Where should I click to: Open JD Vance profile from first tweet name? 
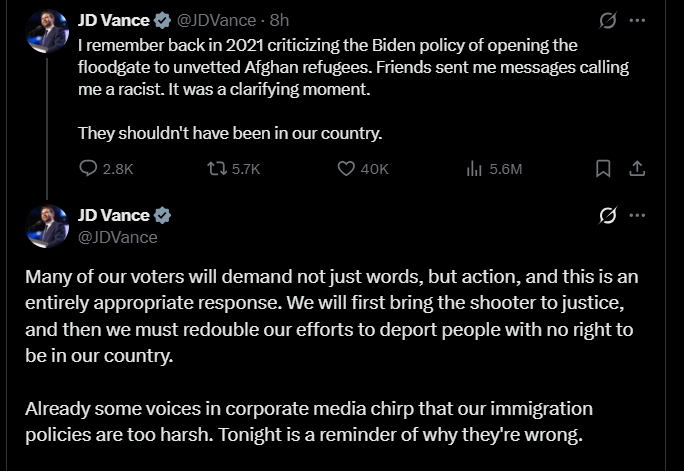(114, 20)
